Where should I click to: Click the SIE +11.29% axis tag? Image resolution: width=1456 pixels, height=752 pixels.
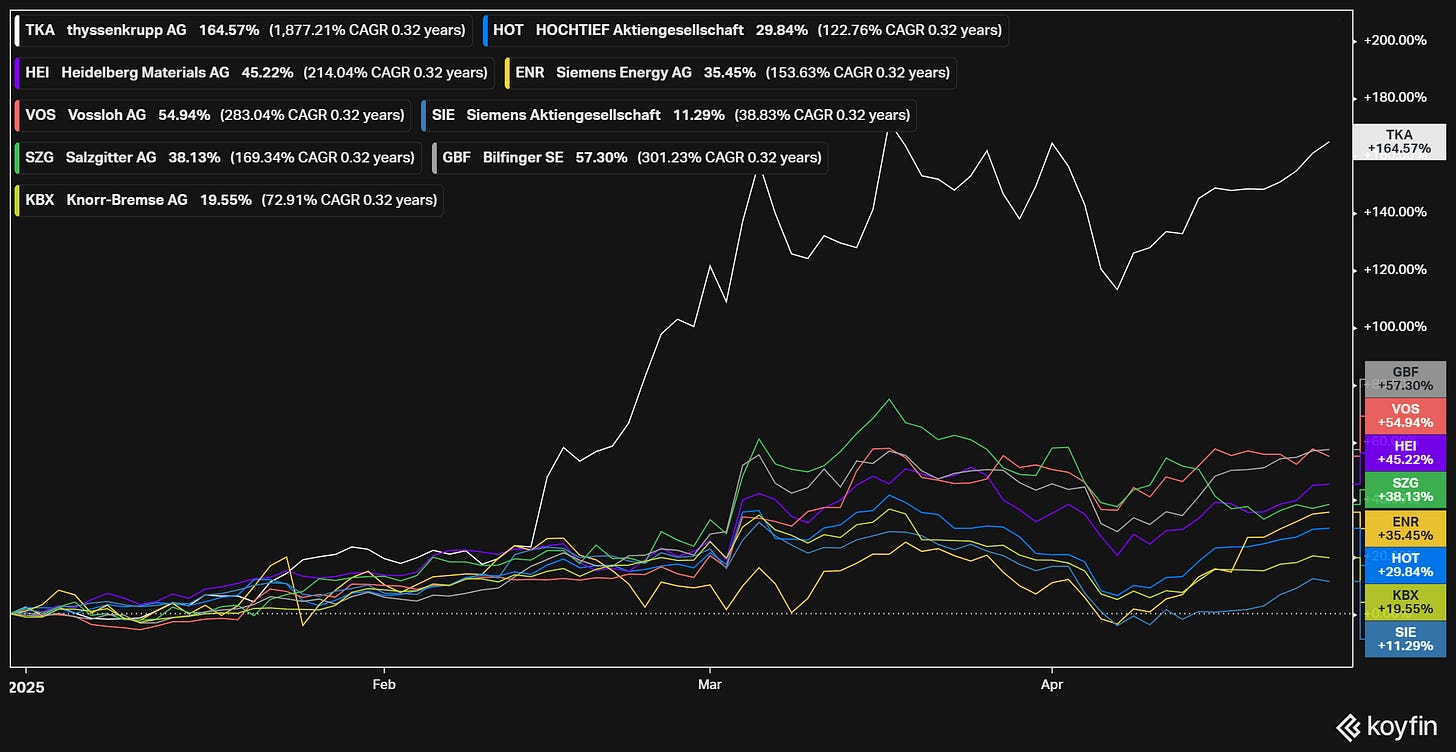coord(1405,639)
